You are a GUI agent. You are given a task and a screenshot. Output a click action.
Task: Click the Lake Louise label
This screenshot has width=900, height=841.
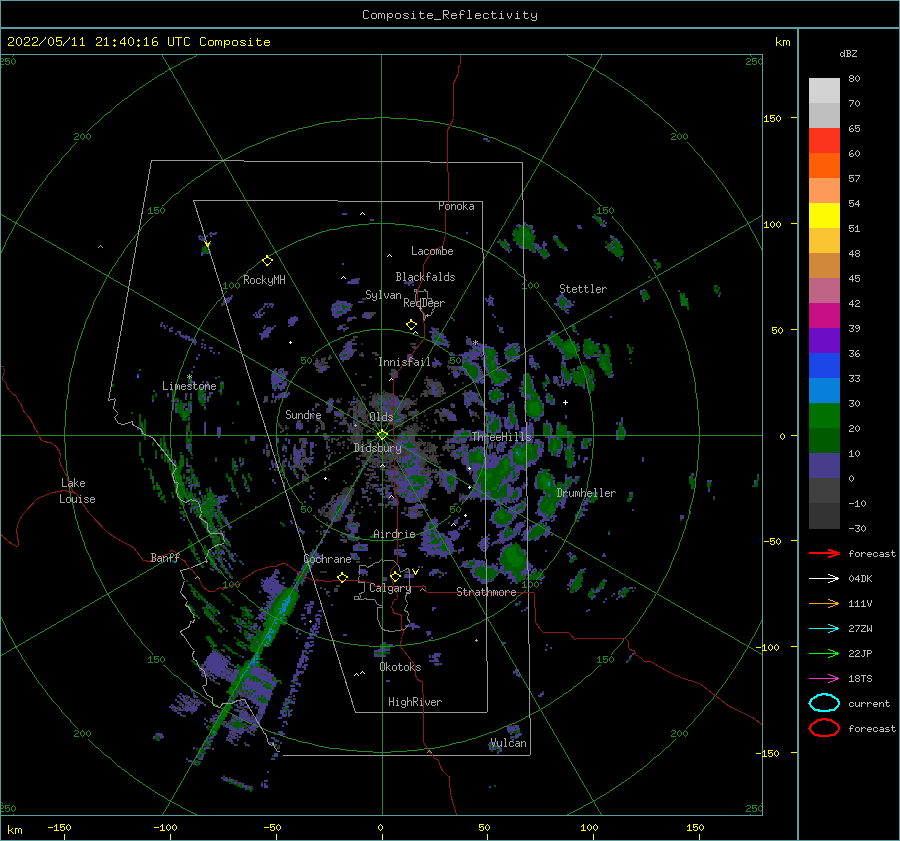pos(77,491)
